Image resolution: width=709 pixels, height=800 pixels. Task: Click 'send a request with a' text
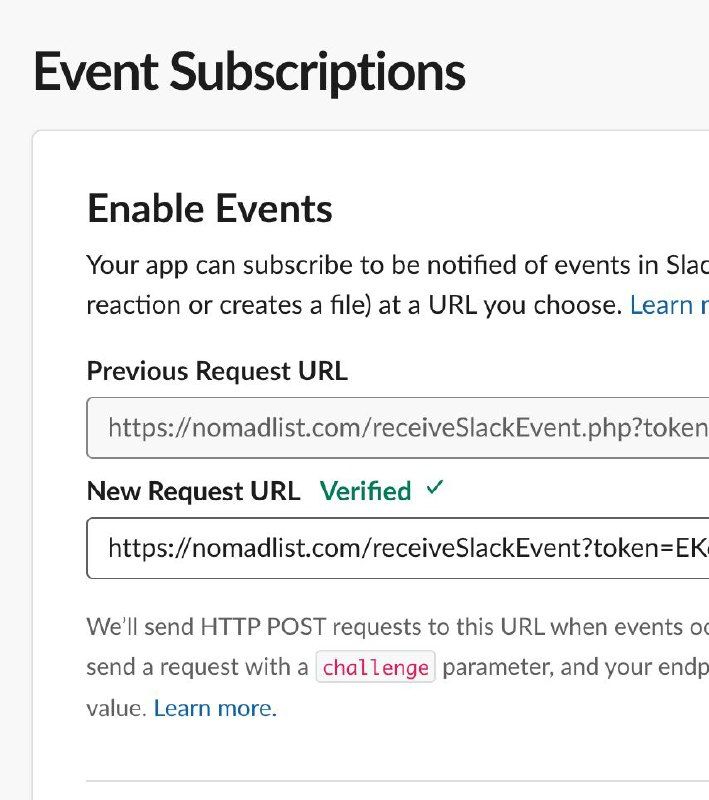197,667
